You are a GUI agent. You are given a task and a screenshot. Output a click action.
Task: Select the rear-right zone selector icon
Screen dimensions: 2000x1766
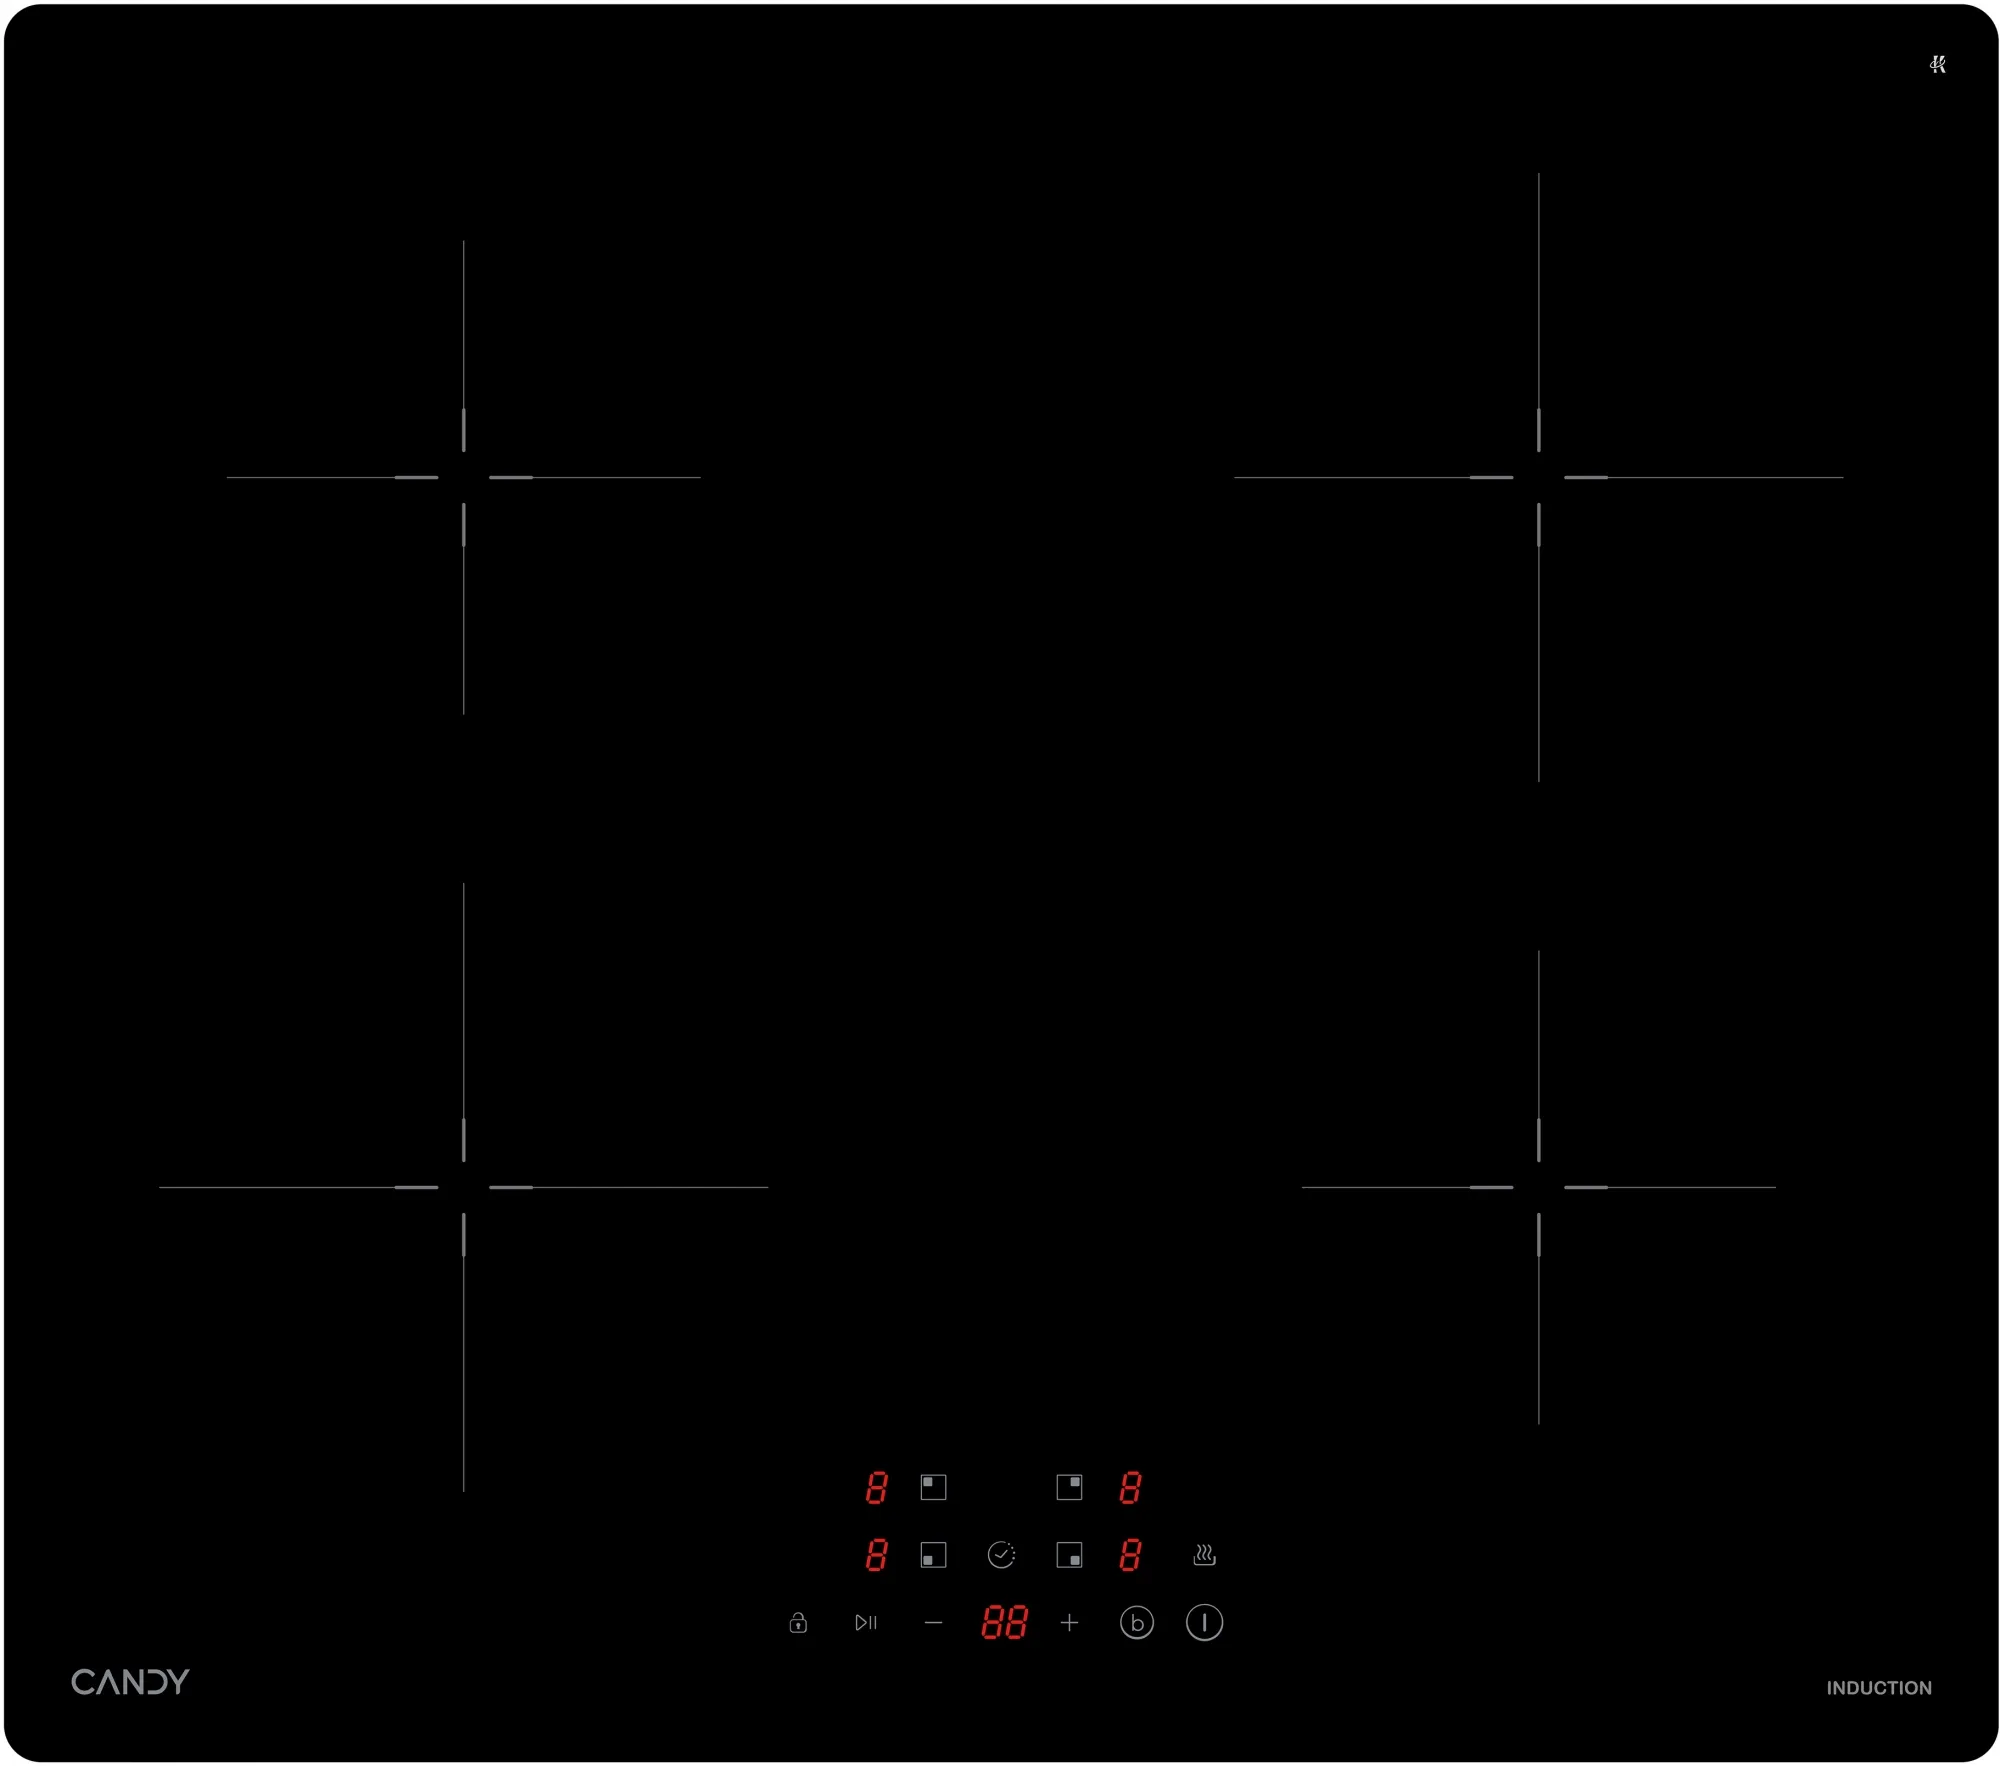[x=1069, y=1486]
